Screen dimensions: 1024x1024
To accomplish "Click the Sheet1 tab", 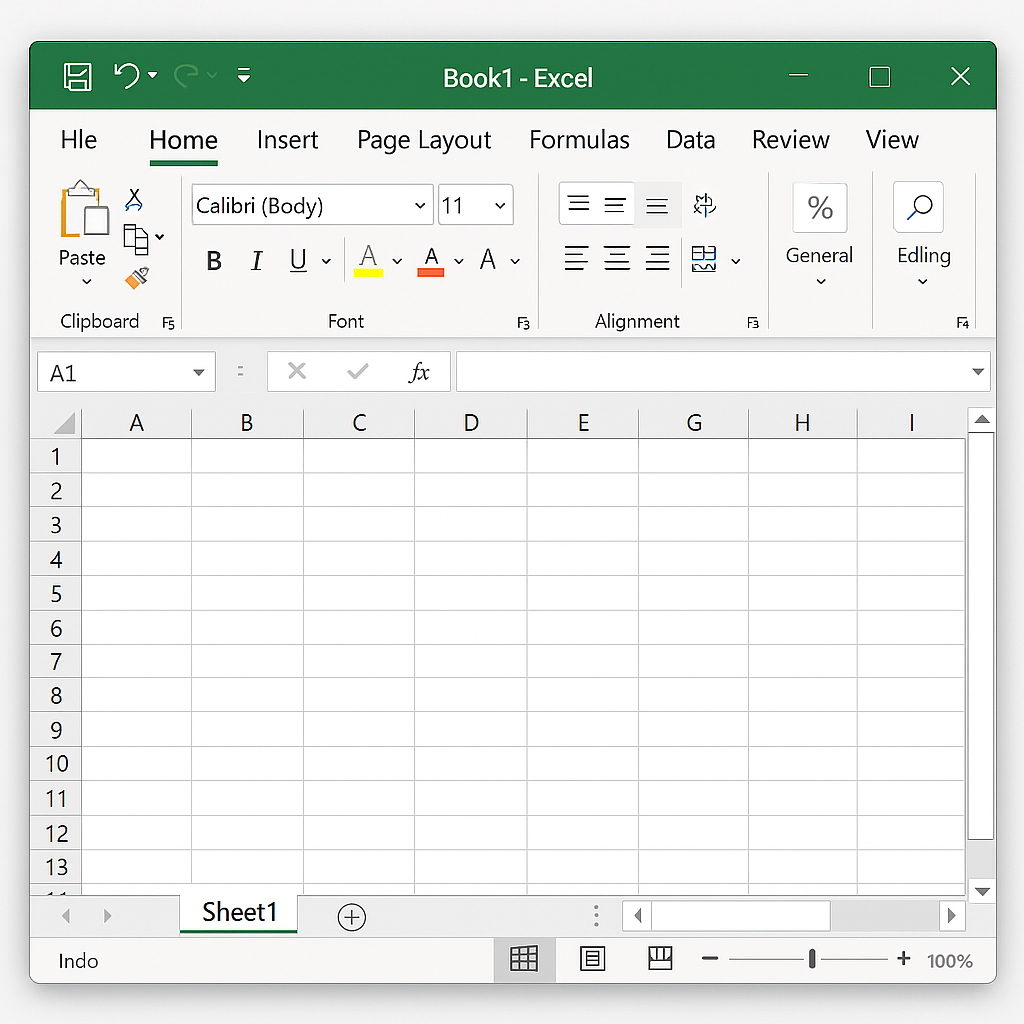I will (239, 913).
